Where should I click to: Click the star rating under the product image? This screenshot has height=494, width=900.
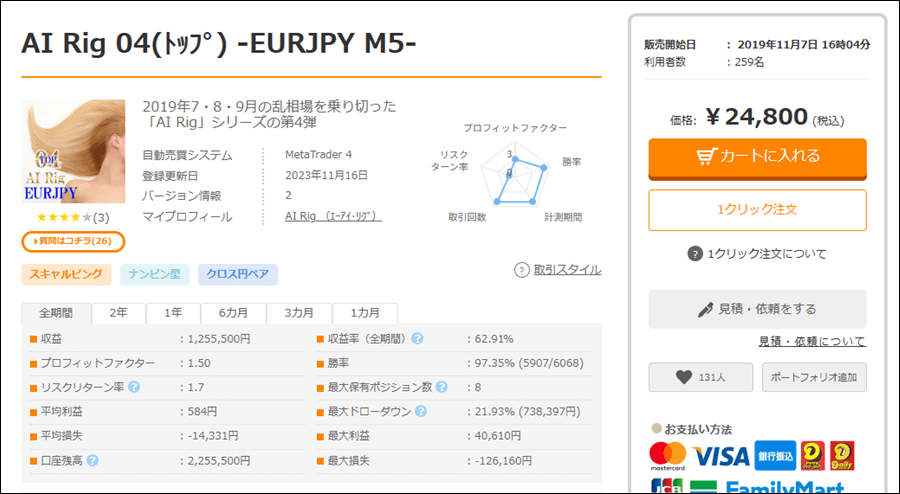[x=64, y=217]
